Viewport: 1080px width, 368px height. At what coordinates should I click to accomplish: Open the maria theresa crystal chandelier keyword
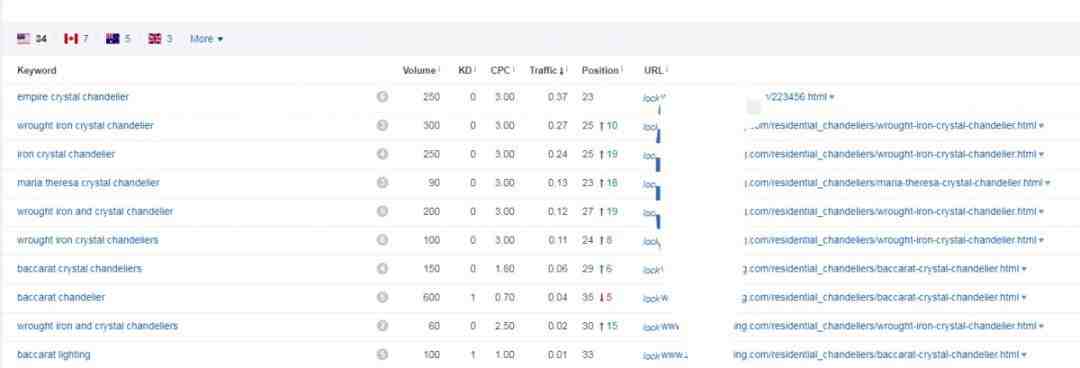point(88,183)
